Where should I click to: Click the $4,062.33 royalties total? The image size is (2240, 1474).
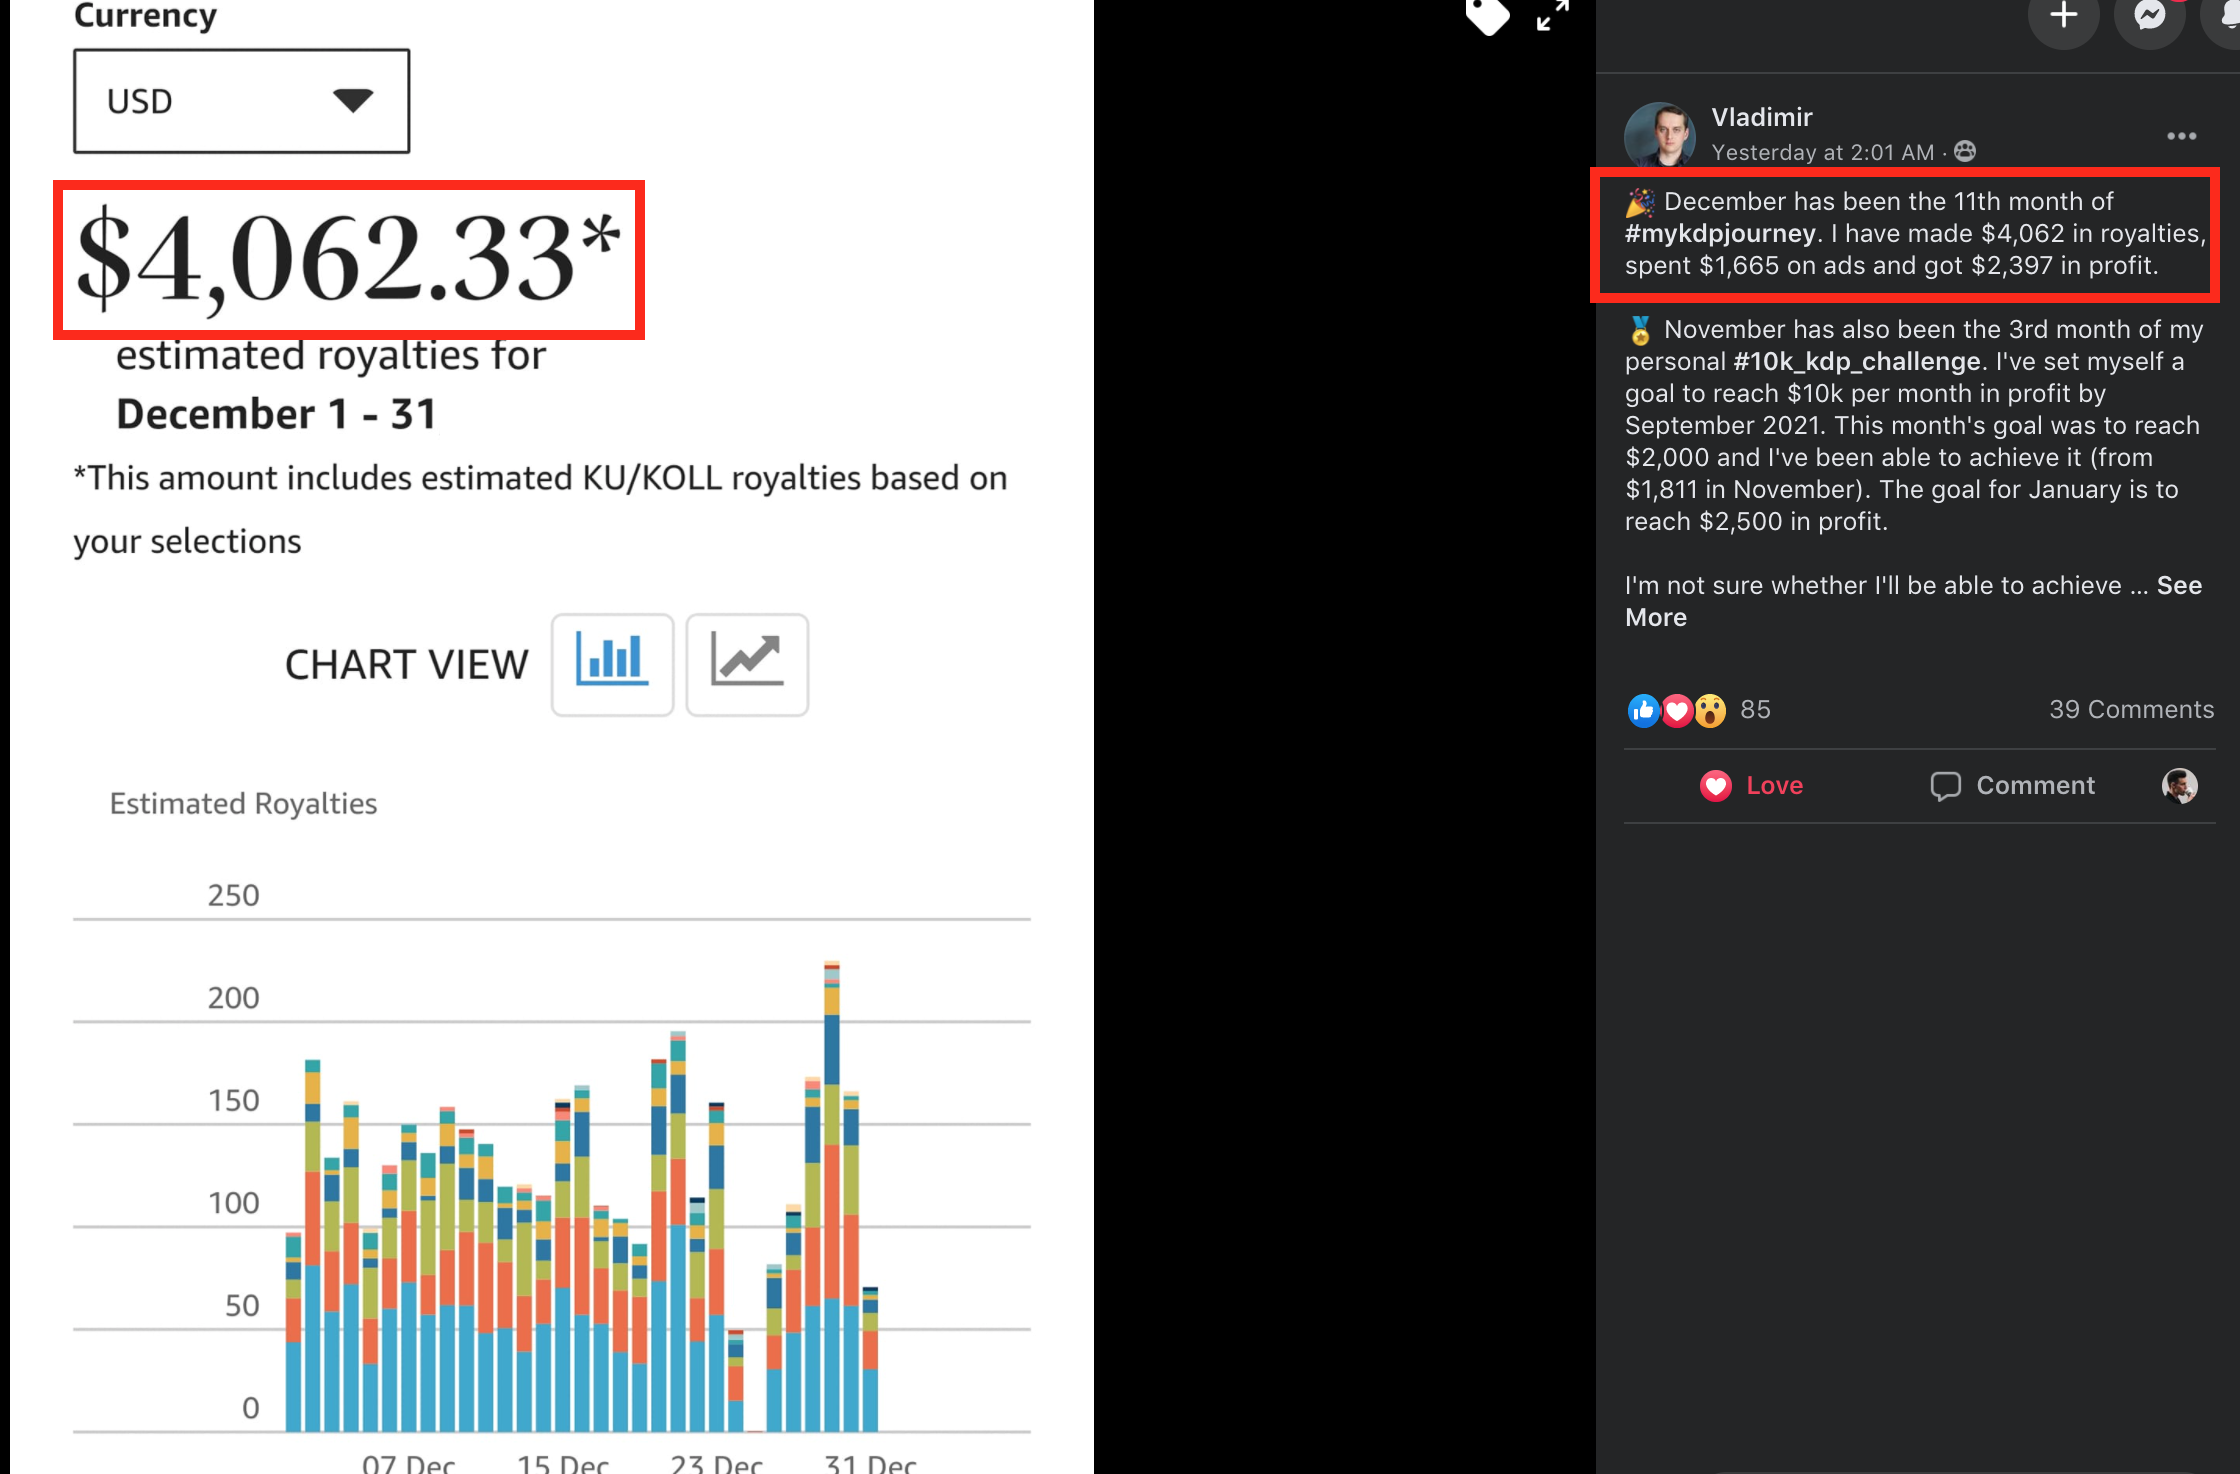(349, 259)
